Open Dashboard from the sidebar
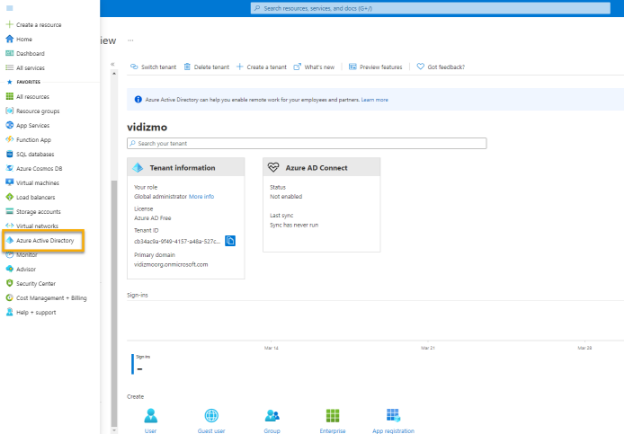The image size is (624, 434). point(30,53)
